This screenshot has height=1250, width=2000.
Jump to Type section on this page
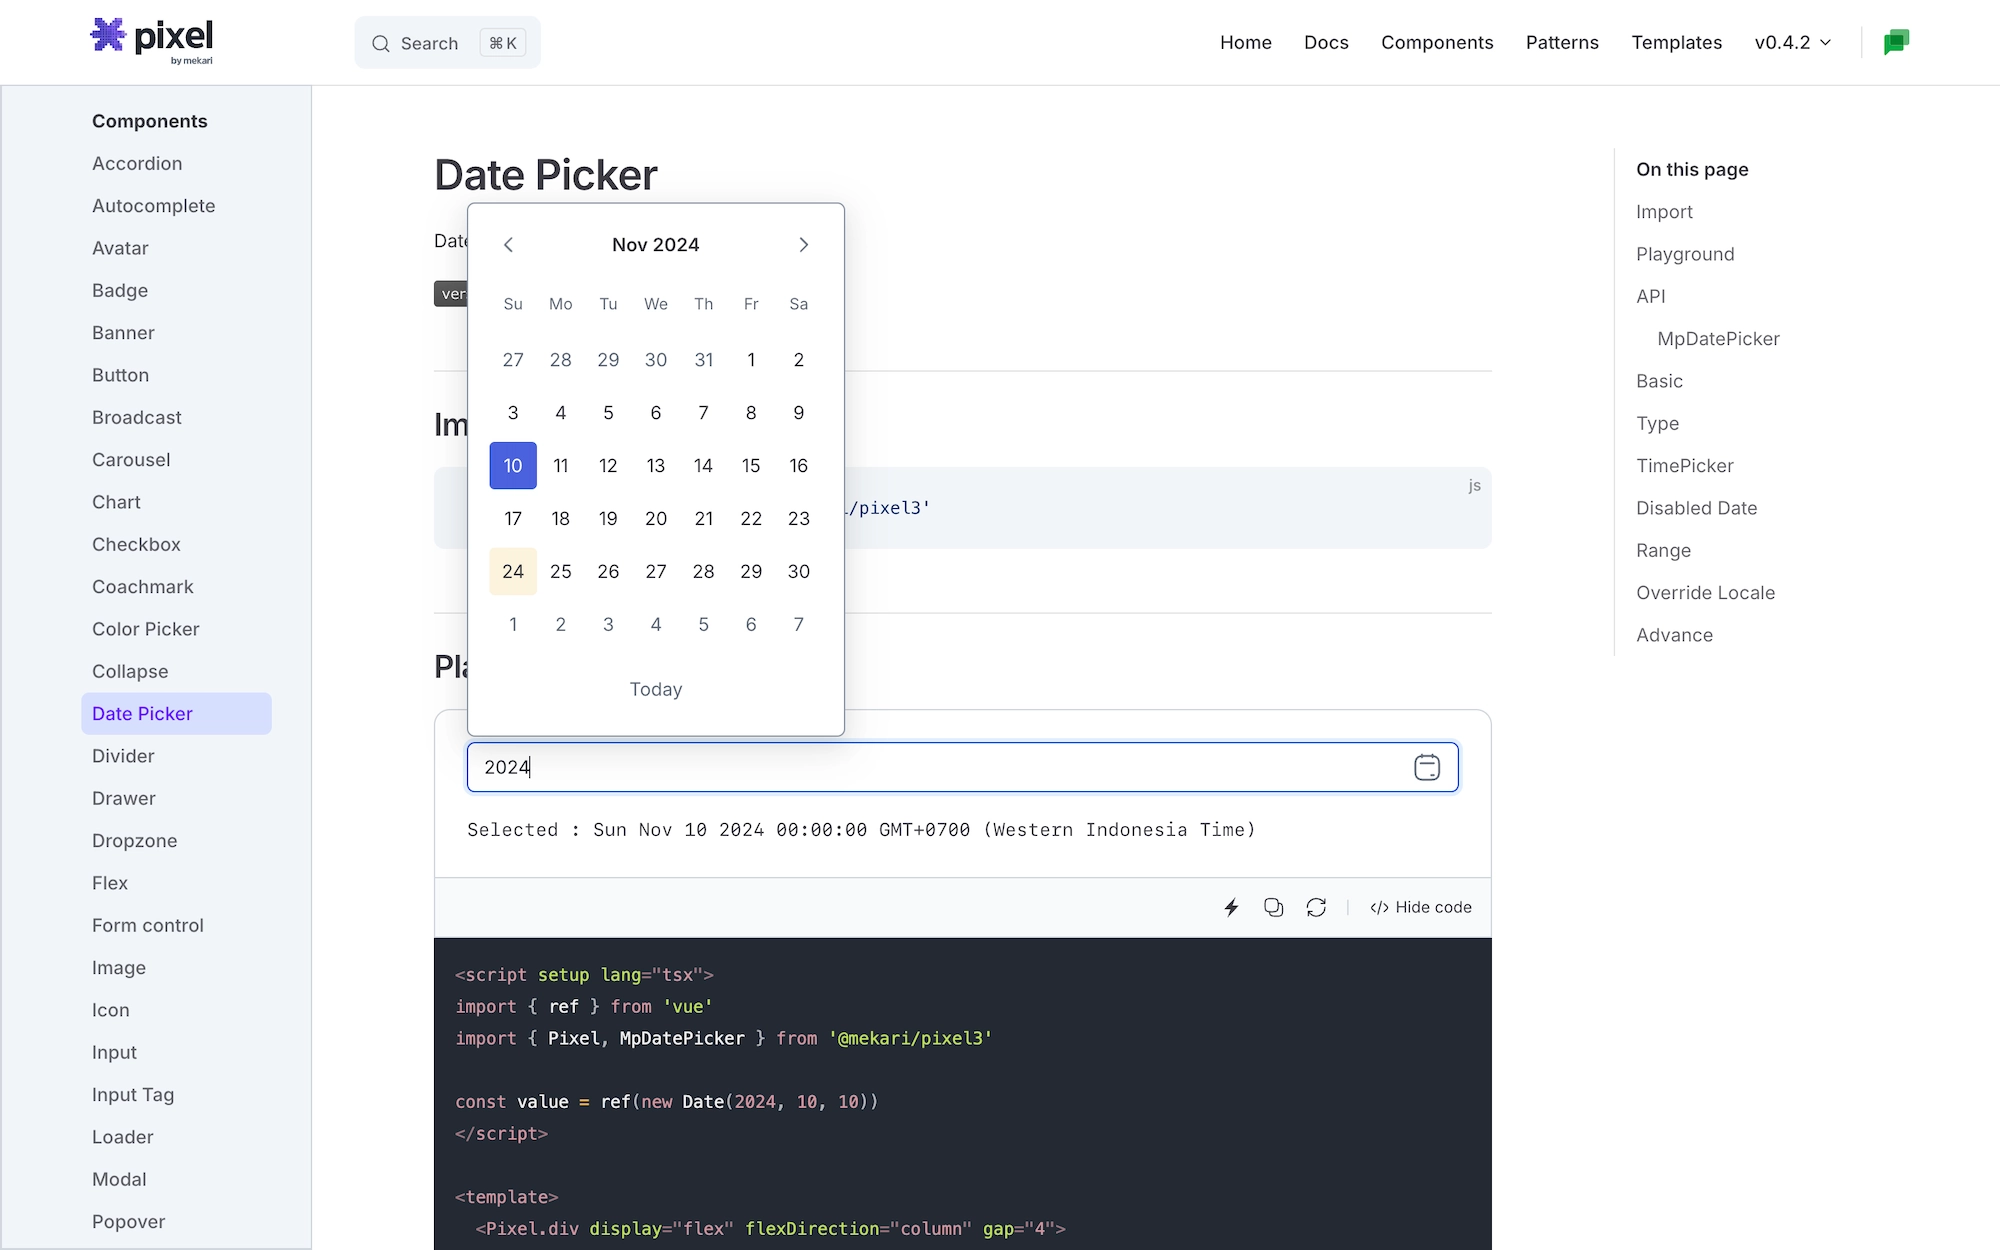coord(1657,423)
